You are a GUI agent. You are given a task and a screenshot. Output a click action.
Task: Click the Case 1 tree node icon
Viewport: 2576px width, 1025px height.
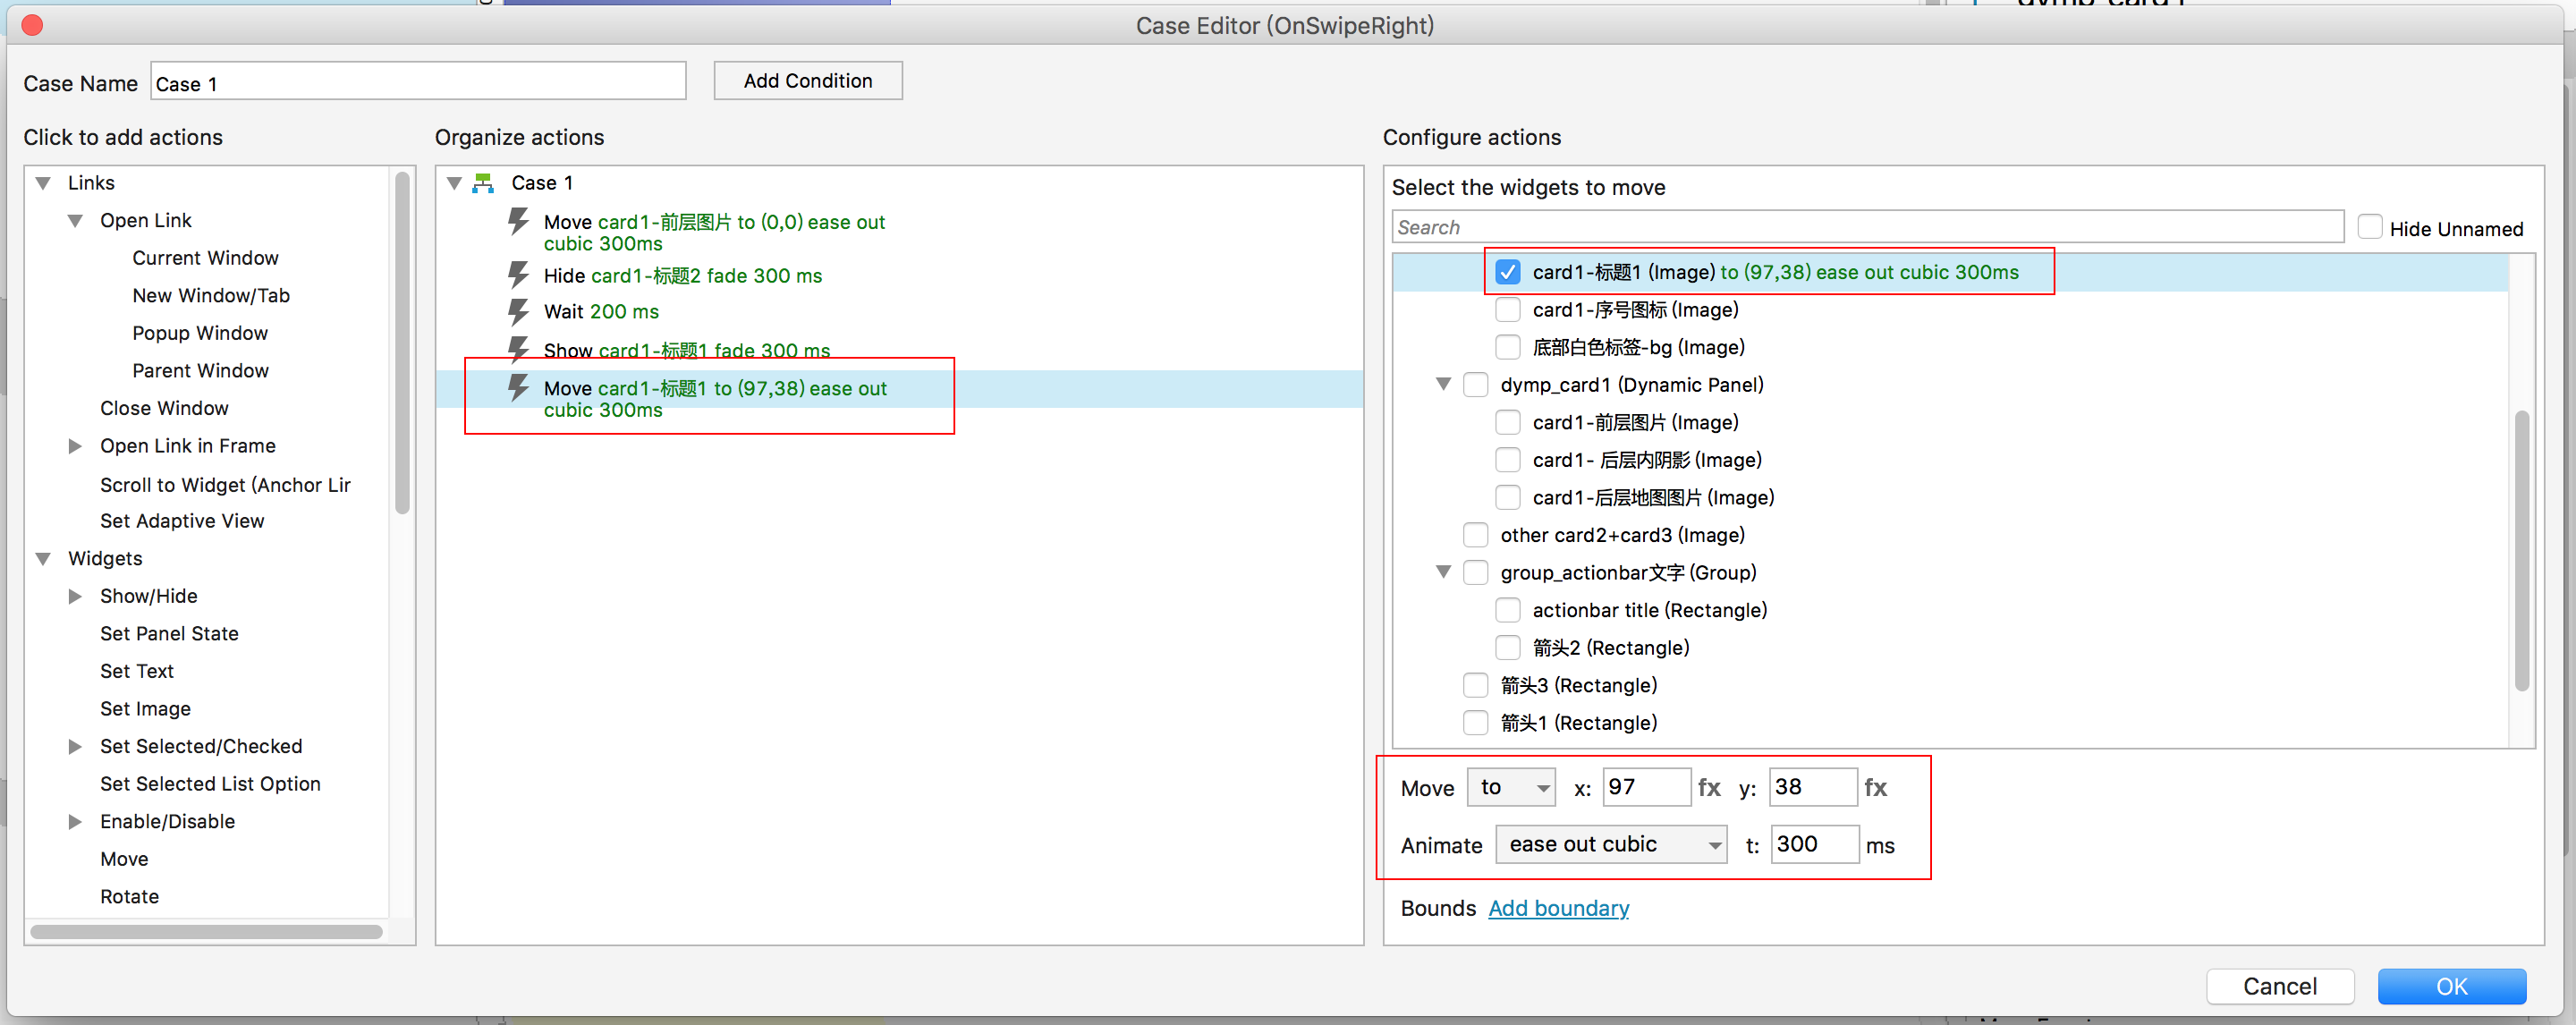click(x=484, y=183)
